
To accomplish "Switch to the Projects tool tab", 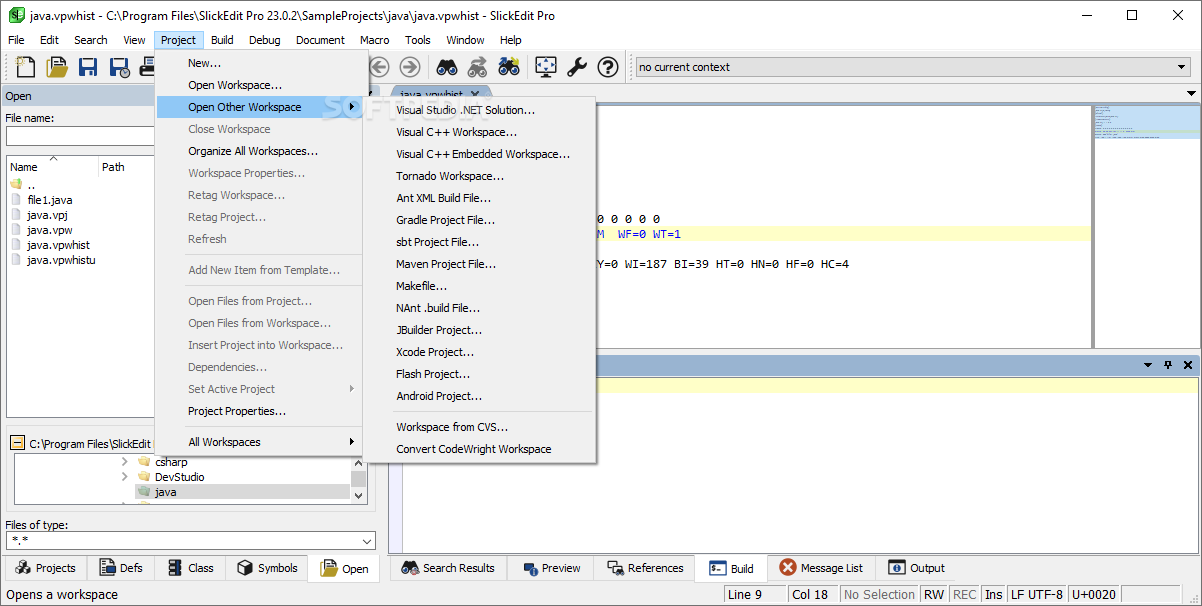I will (x=45, y=568).
